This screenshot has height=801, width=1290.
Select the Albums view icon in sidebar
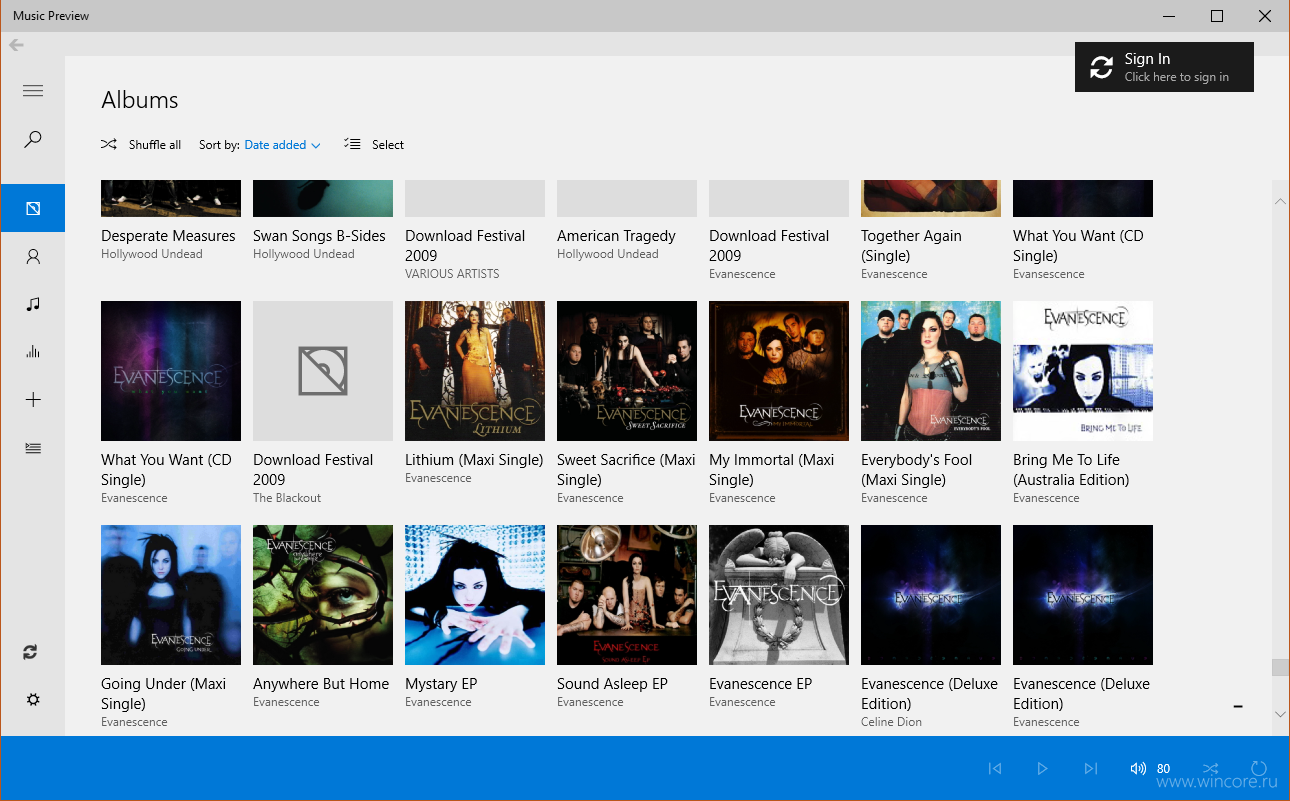[33, 208]
